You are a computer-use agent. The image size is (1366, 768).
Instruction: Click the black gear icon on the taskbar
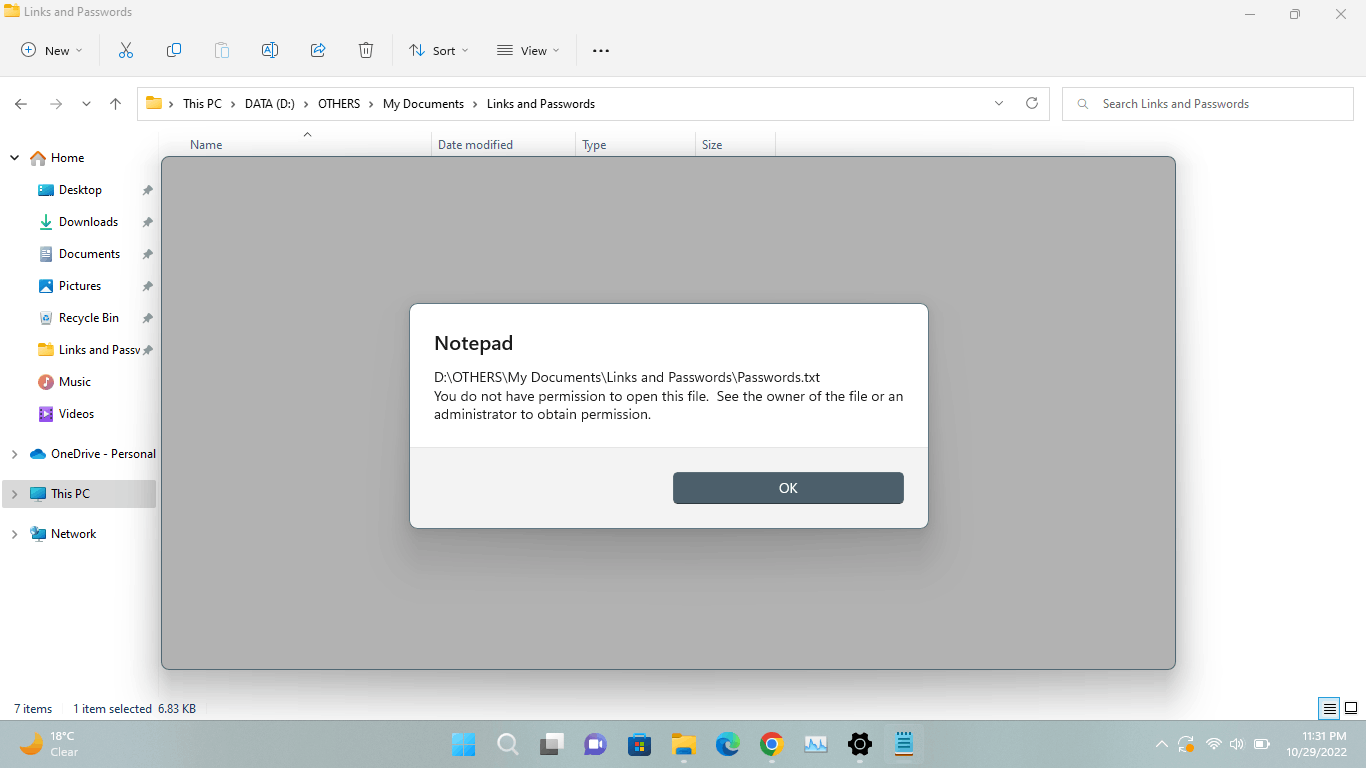tap(859, 744)
